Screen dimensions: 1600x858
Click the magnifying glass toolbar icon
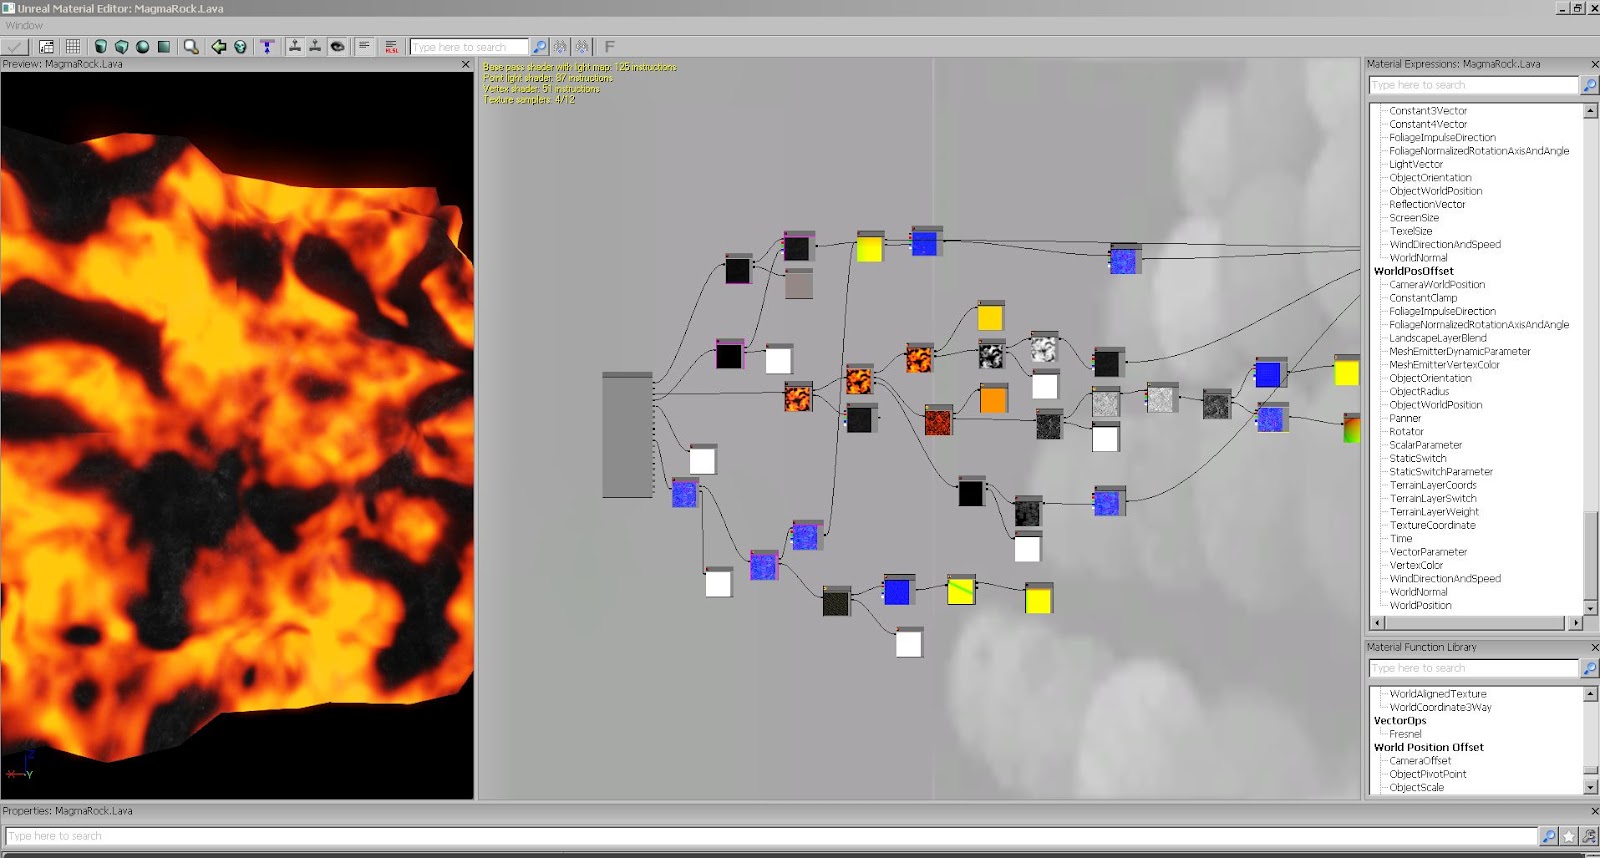pyautogui.click(x=191, y=47)
